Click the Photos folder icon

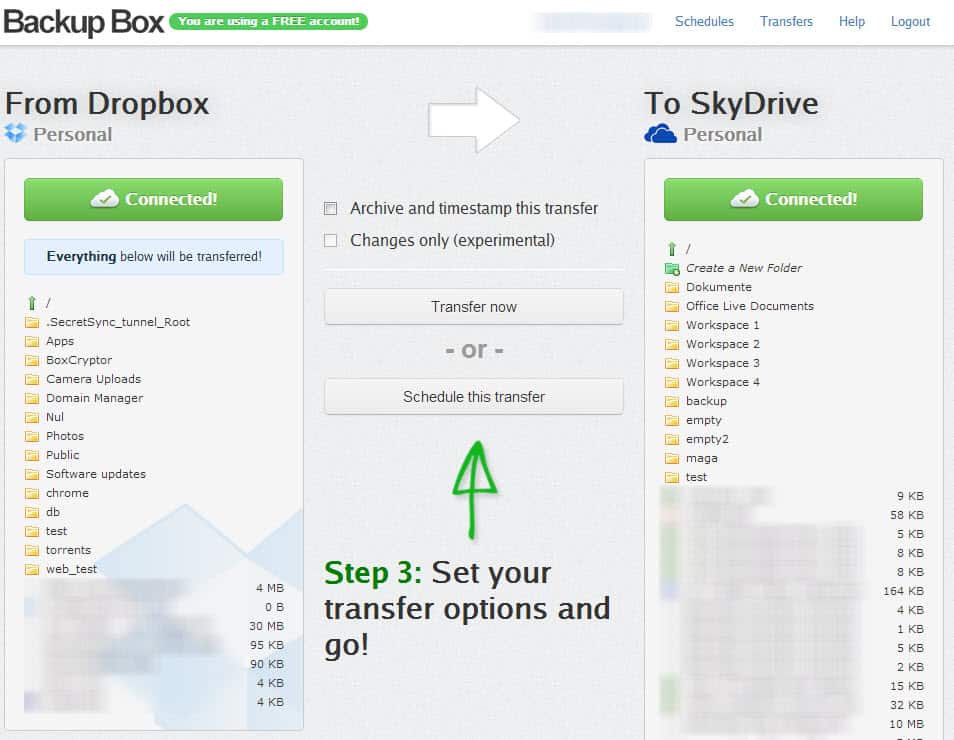click(x=33, y=436)
